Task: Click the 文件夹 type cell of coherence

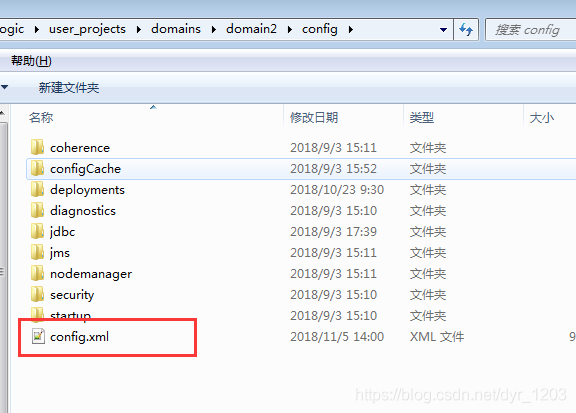Action: click(x=428, y=148)
